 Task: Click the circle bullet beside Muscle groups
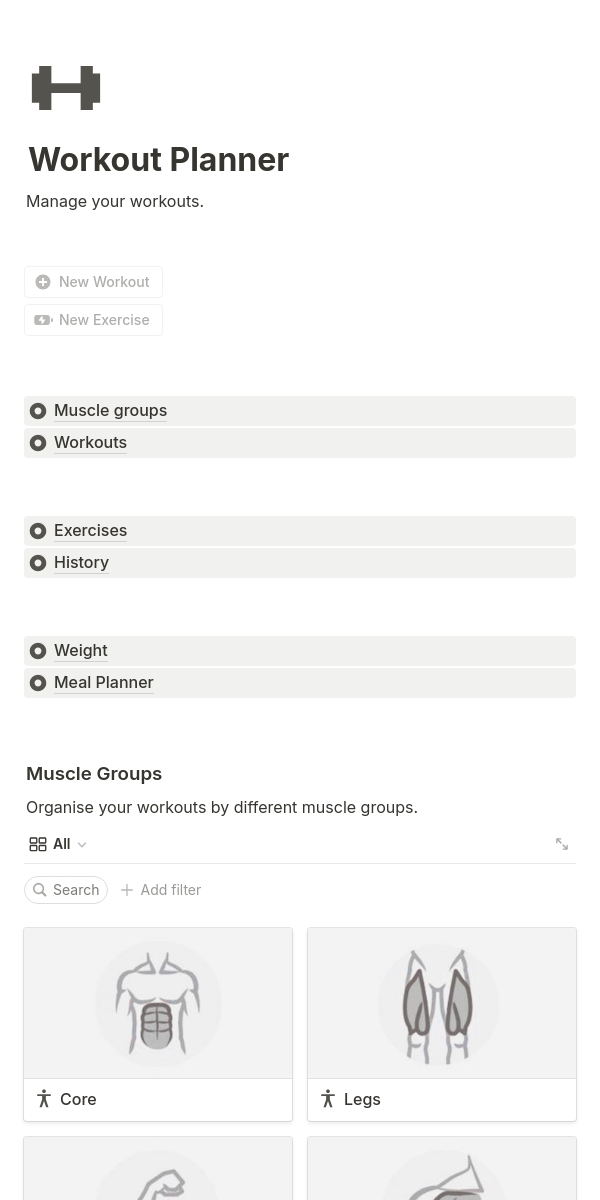(38, 411)
